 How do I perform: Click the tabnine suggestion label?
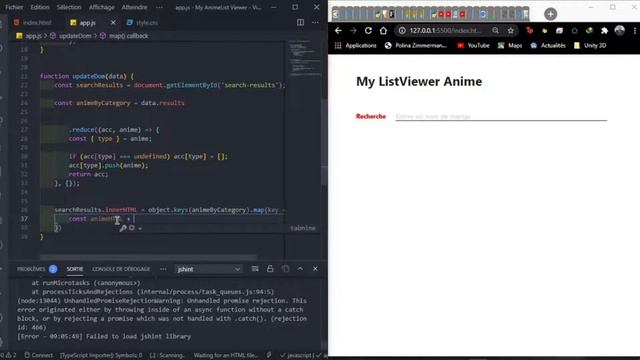click(x=302, y=228)
